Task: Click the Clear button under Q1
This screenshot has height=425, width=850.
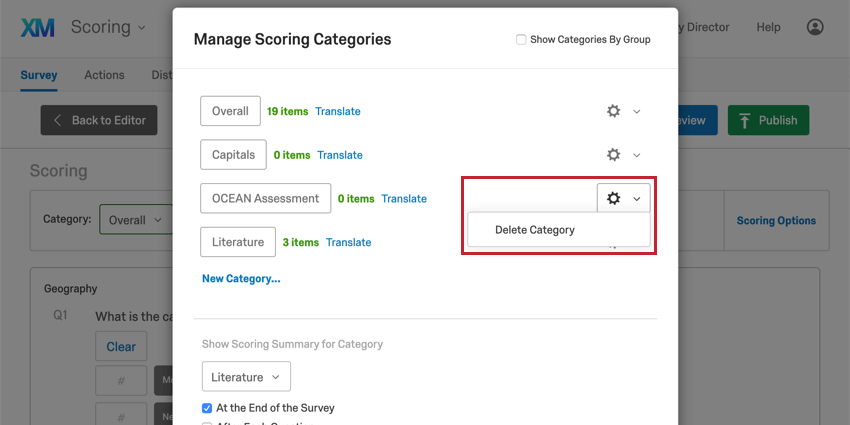Action: 121,347
